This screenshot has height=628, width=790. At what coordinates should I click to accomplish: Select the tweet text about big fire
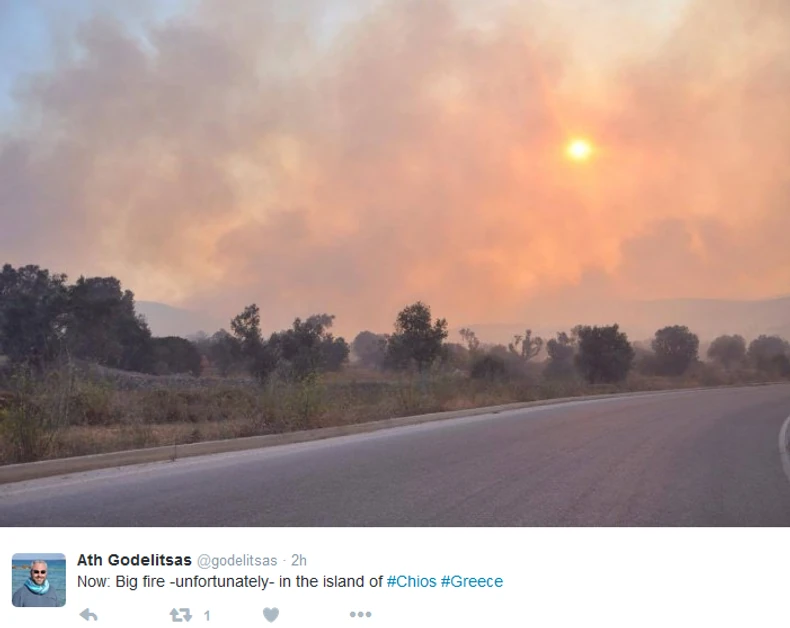click(290, 582)
